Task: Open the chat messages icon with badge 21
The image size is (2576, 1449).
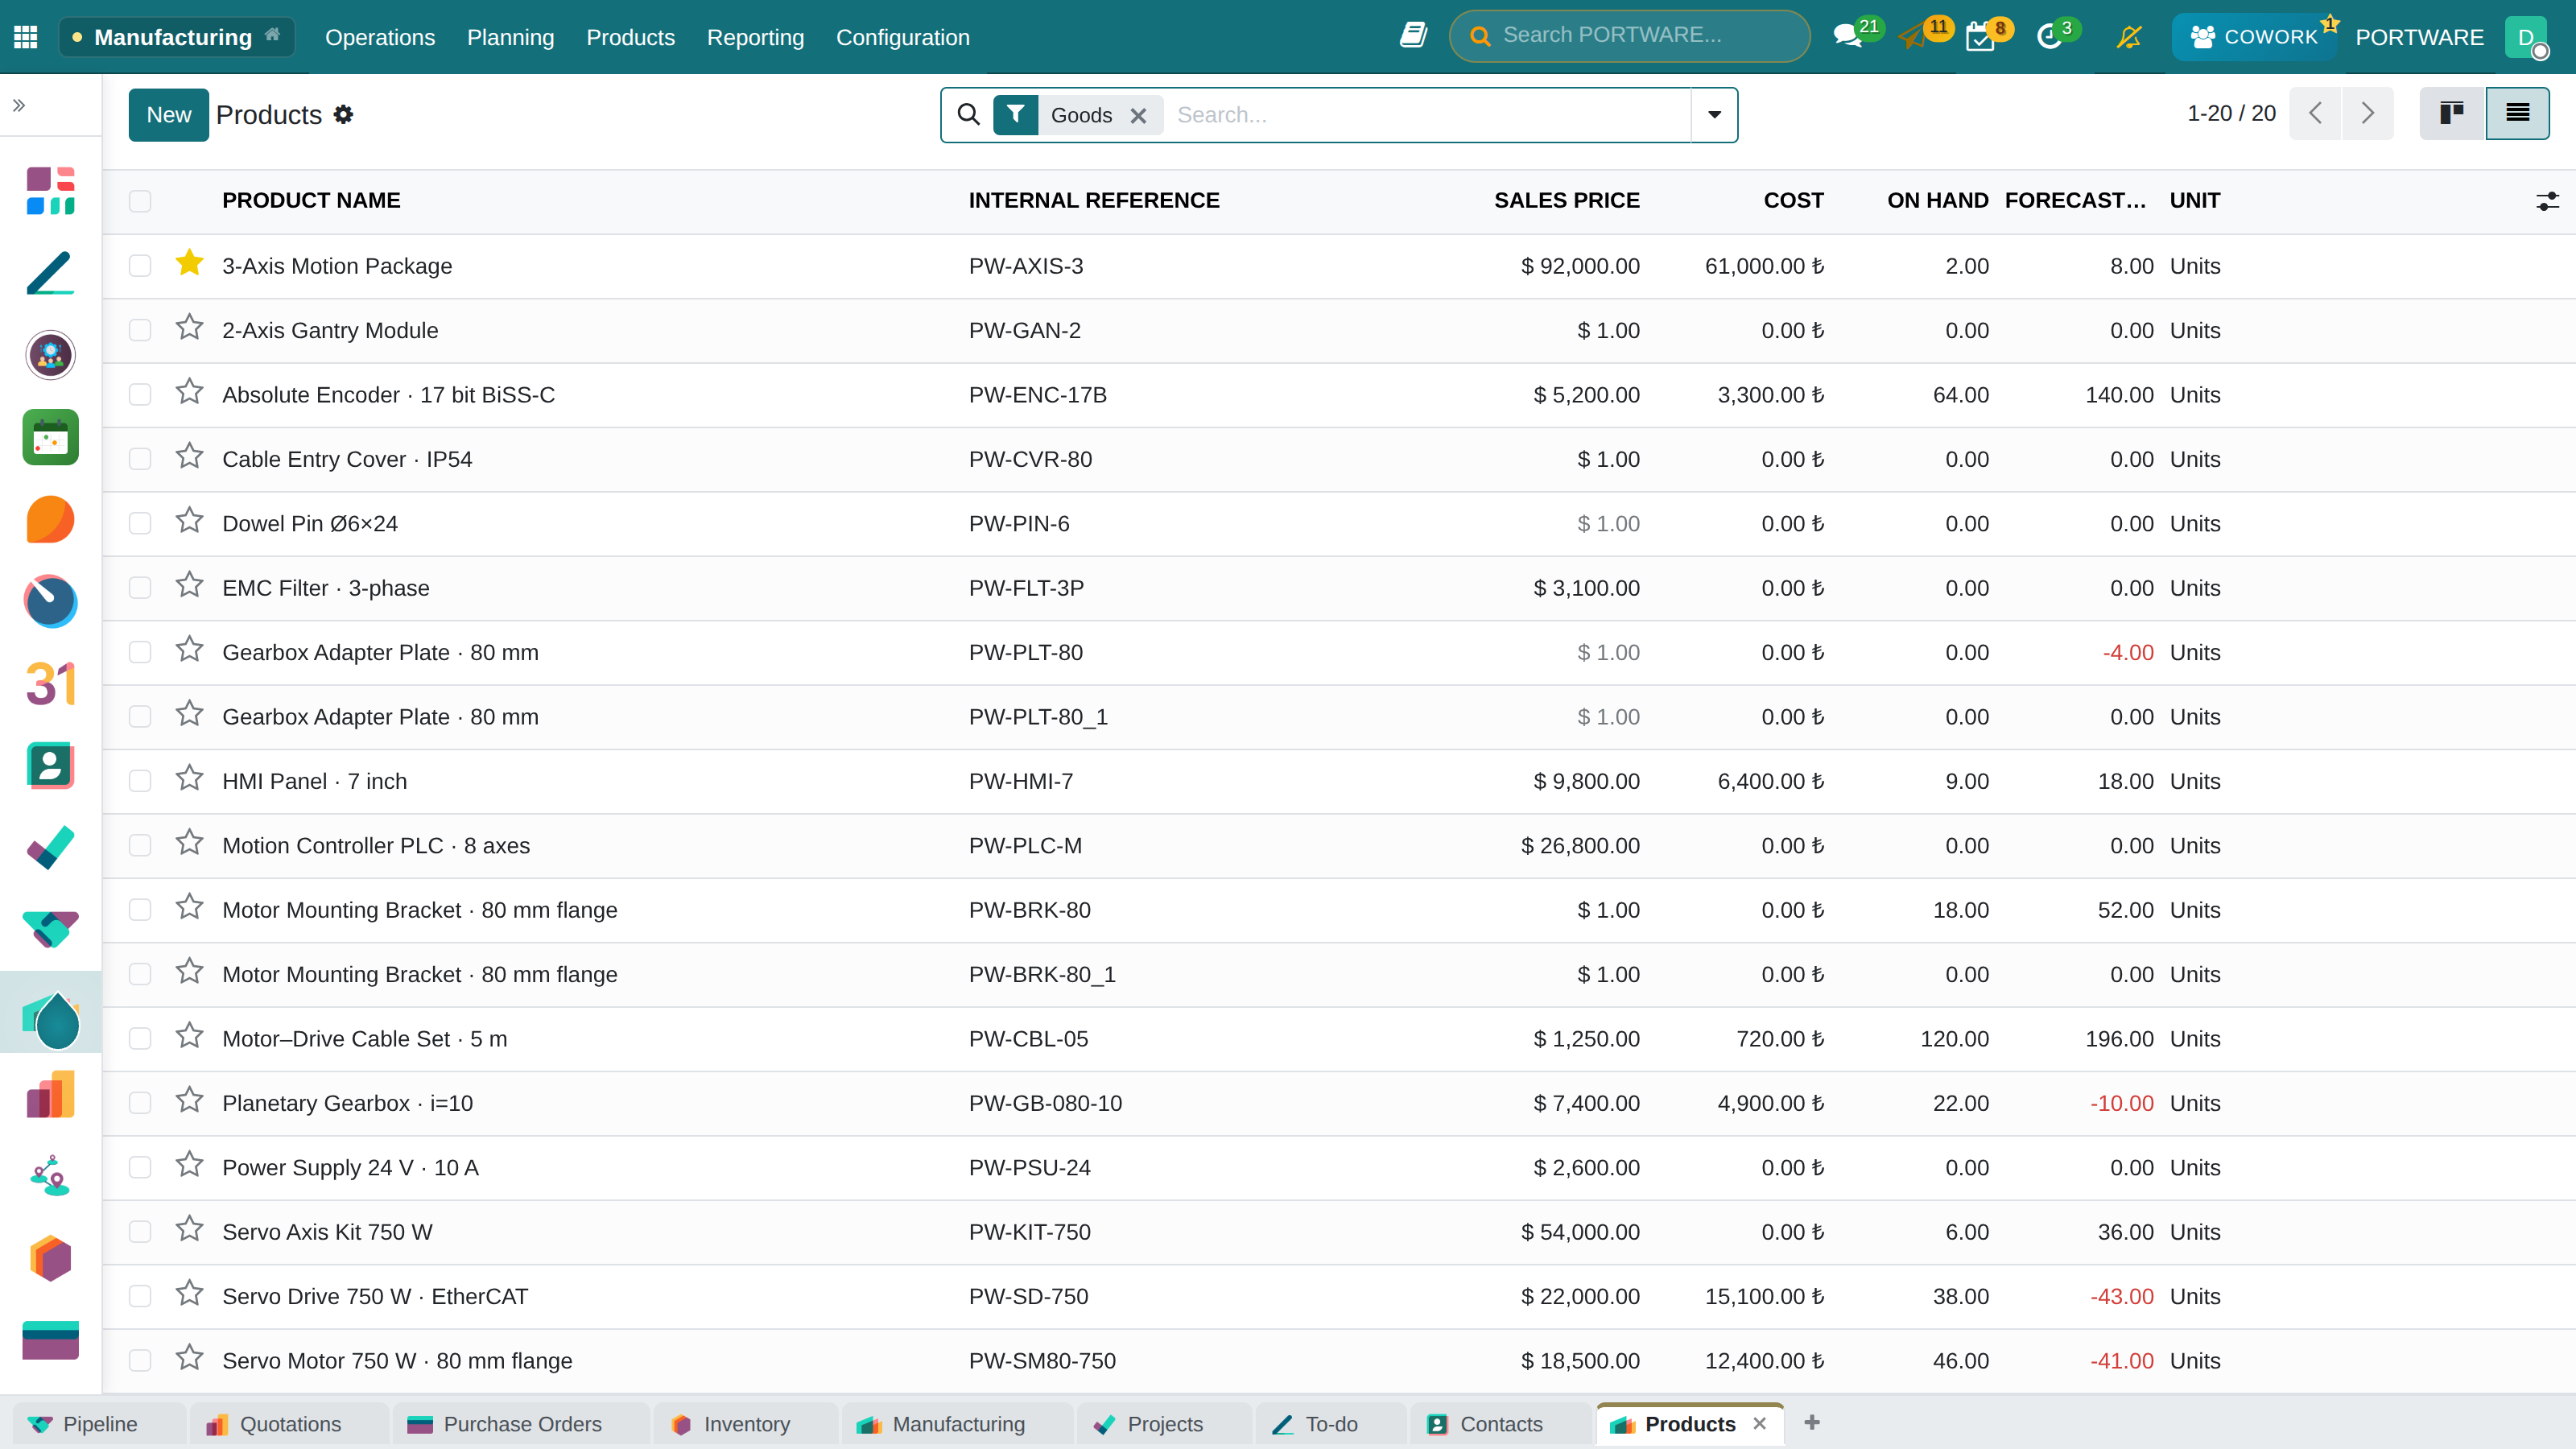Action: click(1848, 37)
